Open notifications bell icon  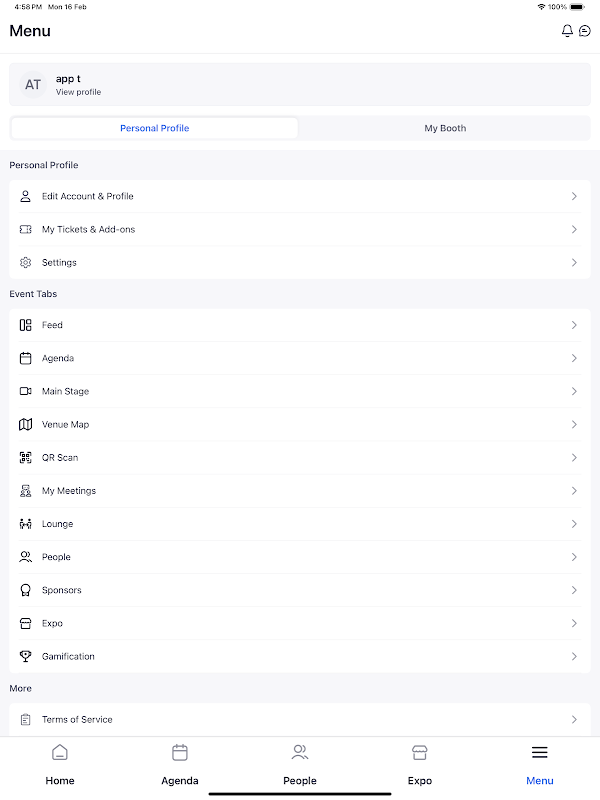pos(567,31)
